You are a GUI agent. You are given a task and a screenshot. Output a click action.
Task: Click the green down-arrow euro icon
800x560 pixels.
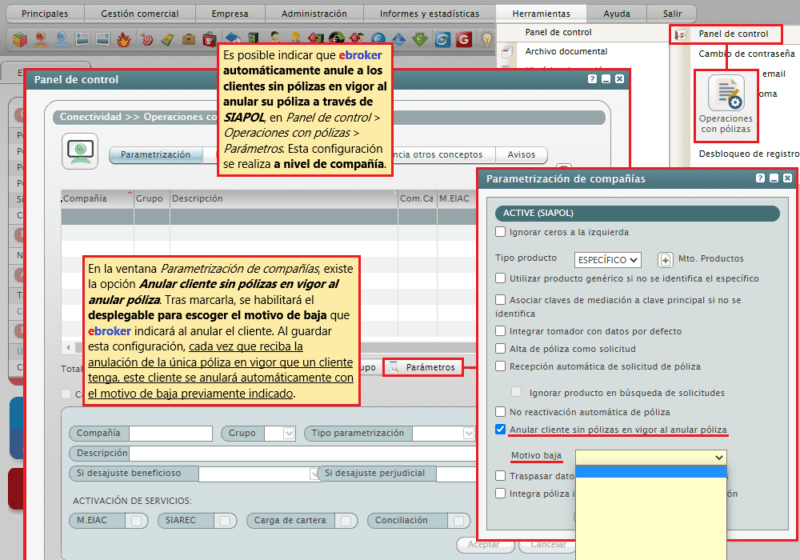coord(420,38)
